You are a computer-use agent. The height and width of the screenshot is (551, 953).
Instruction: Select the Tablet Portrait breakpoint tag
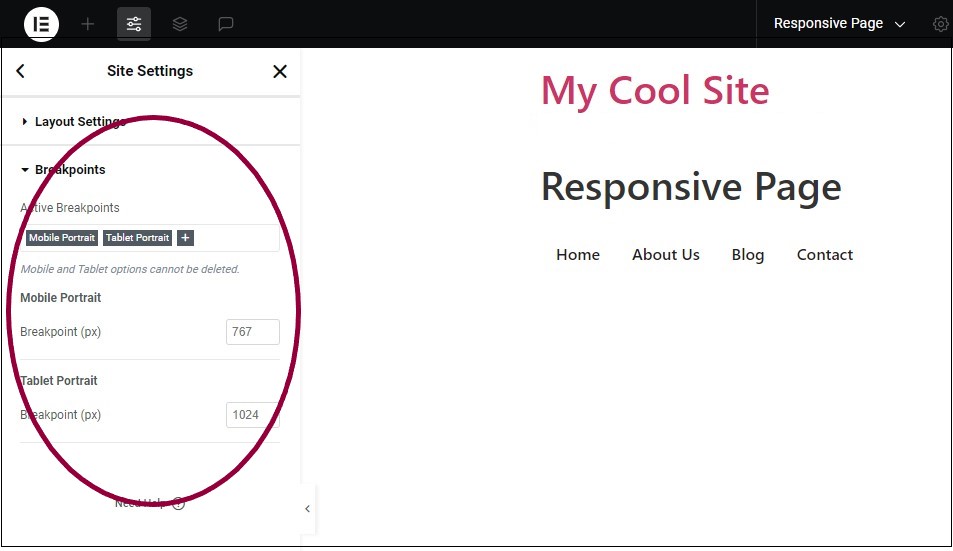coord(138,238)
